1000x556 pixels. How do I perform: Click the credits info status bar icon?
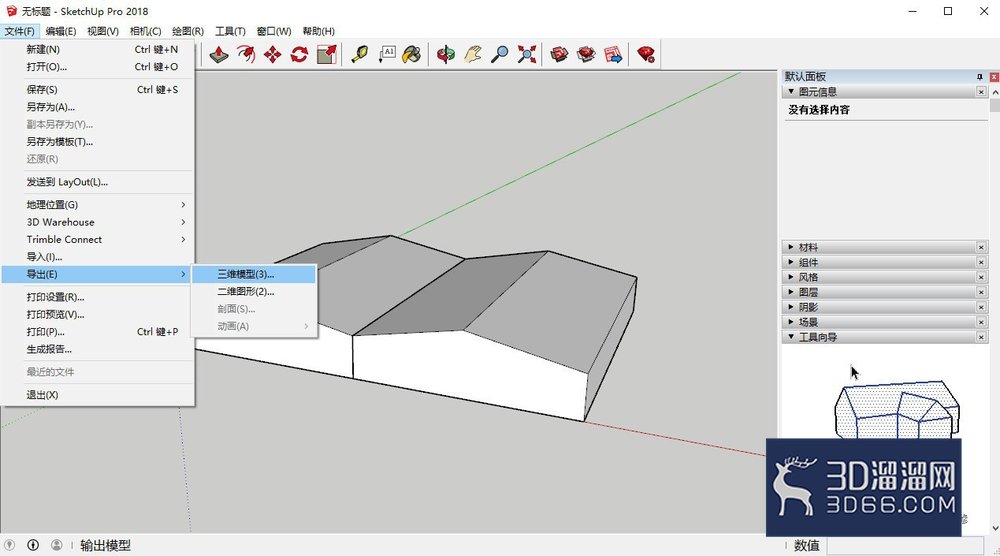33,545
